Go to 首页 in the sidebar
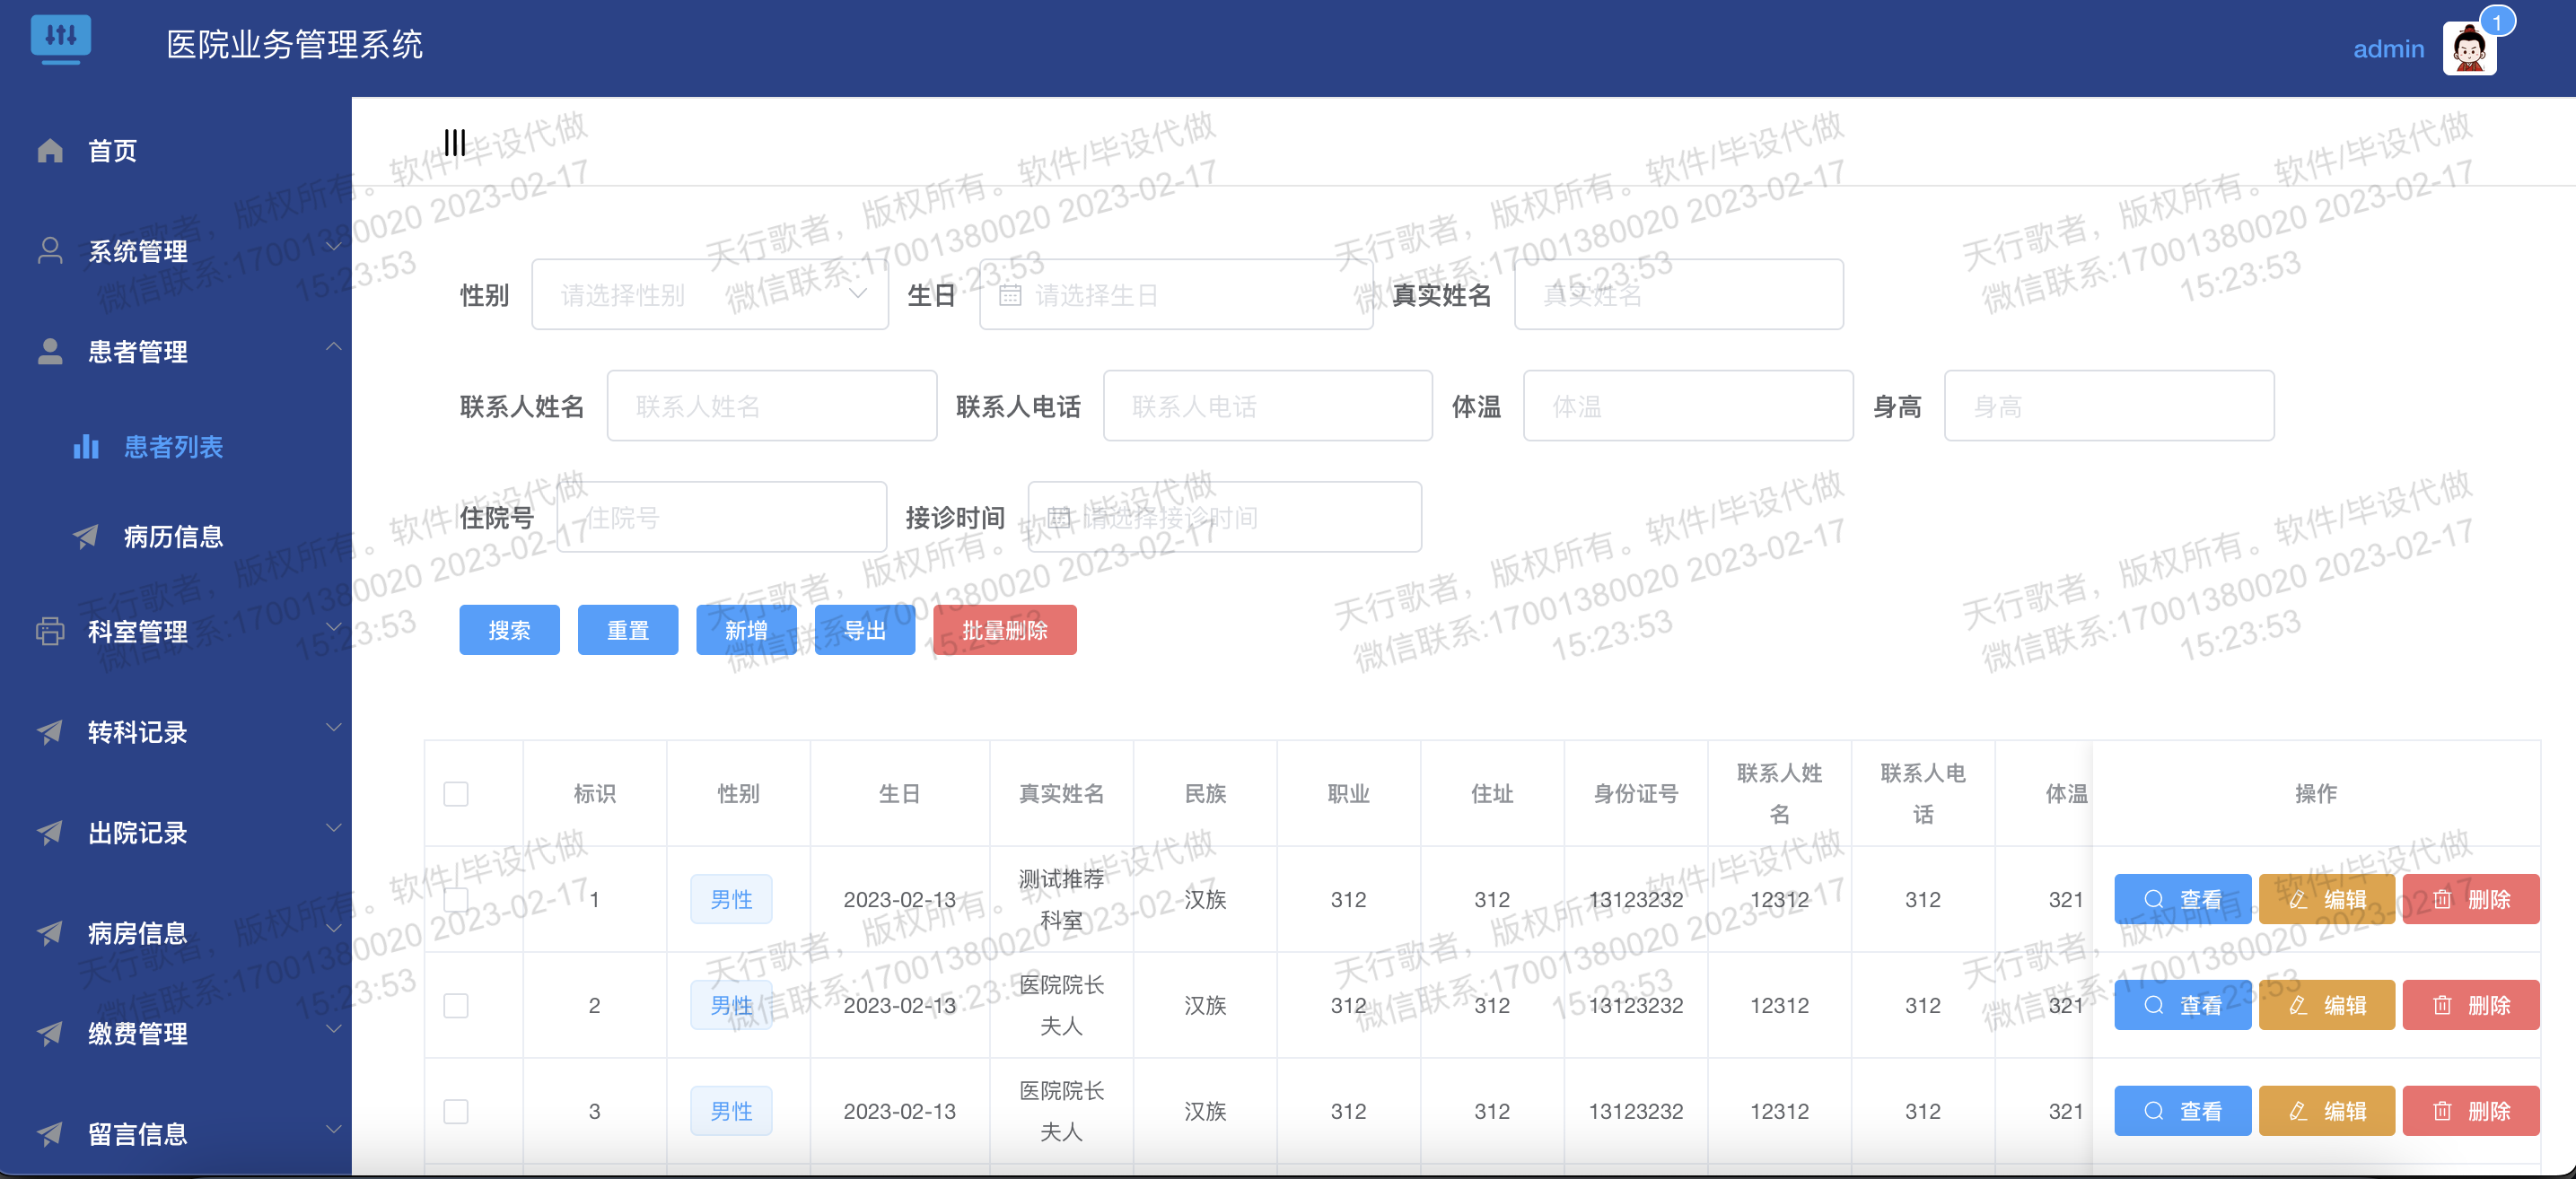This screenshot has height=1179, width=2576. [112, 151]
